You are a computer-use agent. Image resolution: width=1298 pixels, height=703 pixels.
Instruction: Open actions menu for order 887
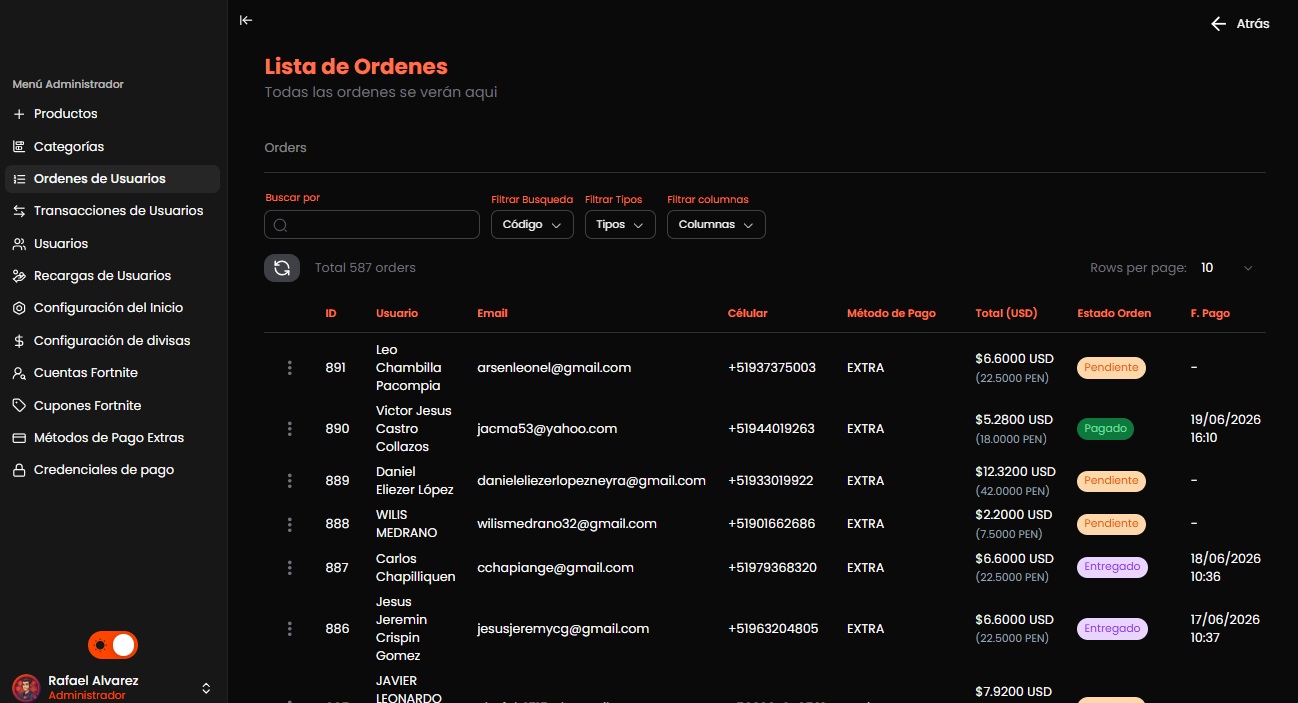pyautogui.click(x=290, y=568)
